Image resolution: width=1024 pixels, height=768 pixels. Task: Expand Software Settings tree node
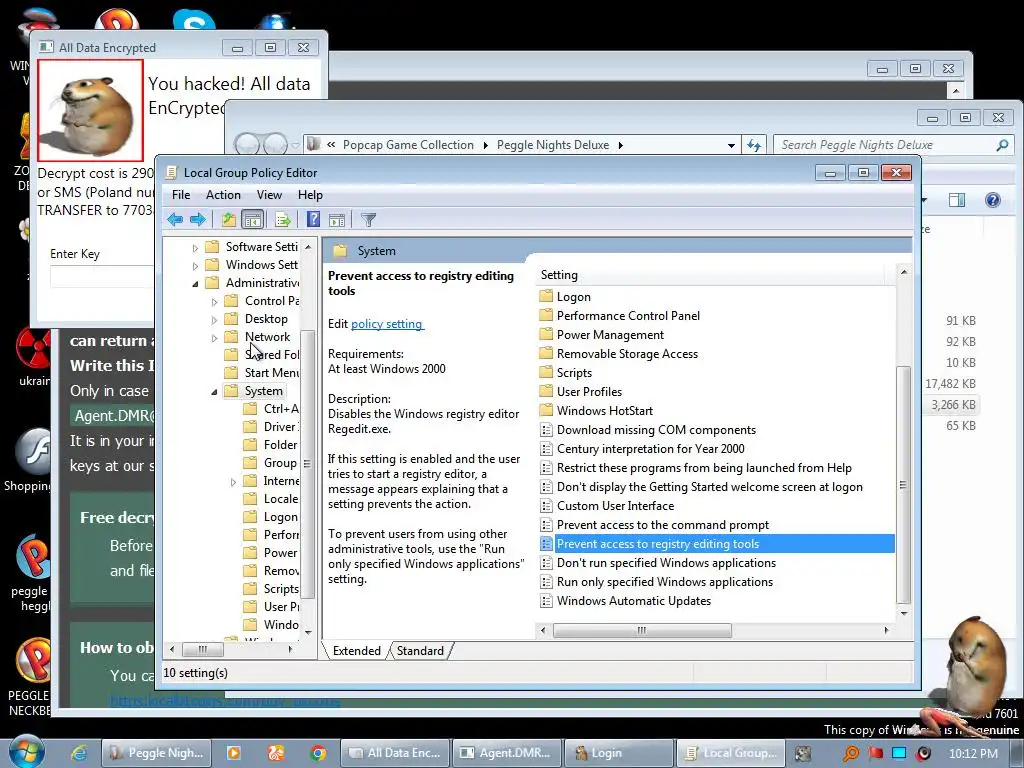(x=195, y=248)
